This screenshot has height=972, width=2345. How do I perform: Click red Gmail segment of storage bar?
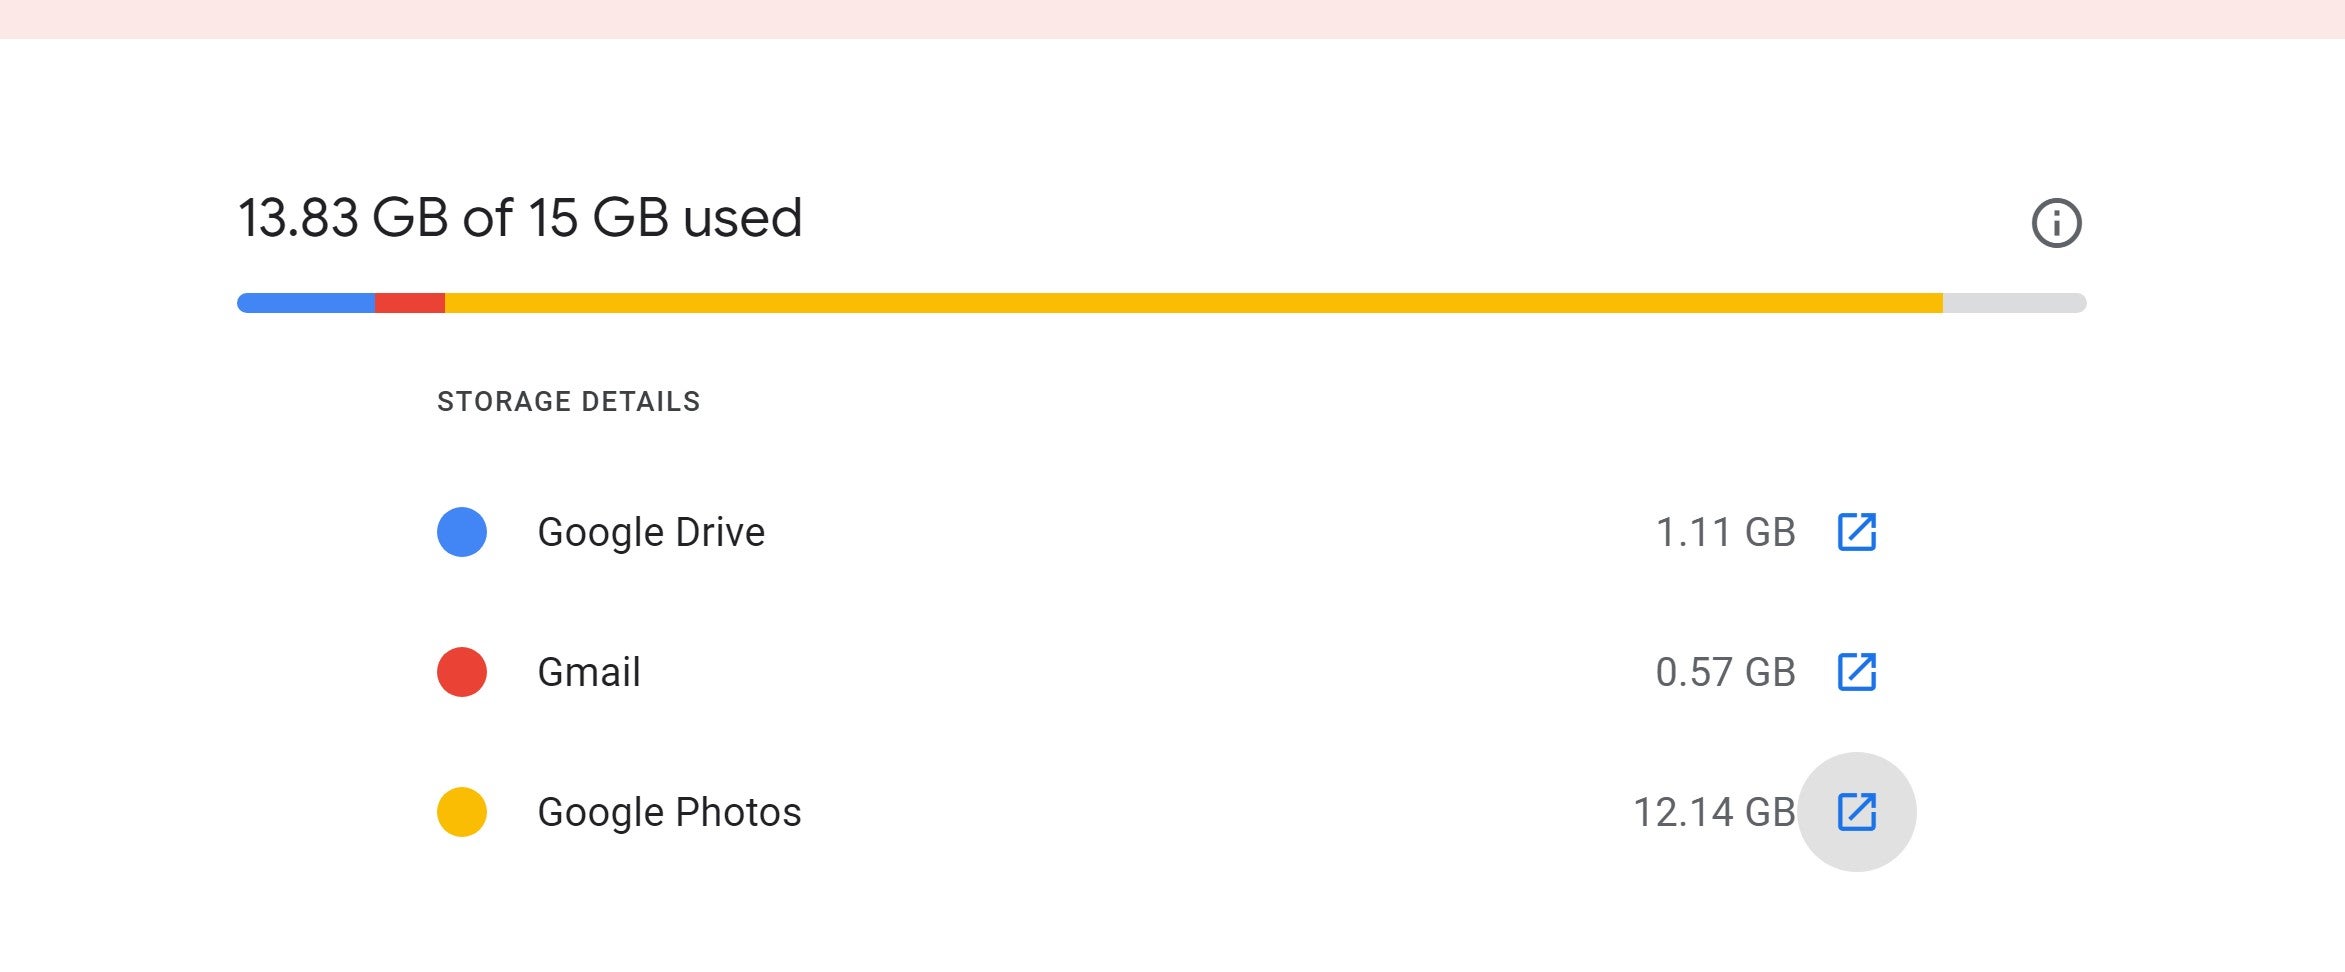[x=410, y=303]
